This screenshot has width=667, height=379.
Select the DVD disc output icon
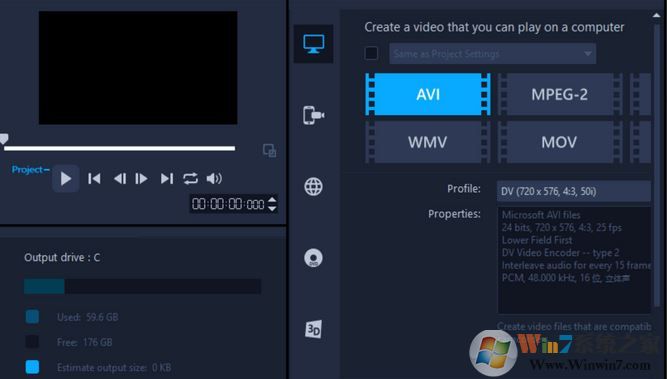coord(314,258)
